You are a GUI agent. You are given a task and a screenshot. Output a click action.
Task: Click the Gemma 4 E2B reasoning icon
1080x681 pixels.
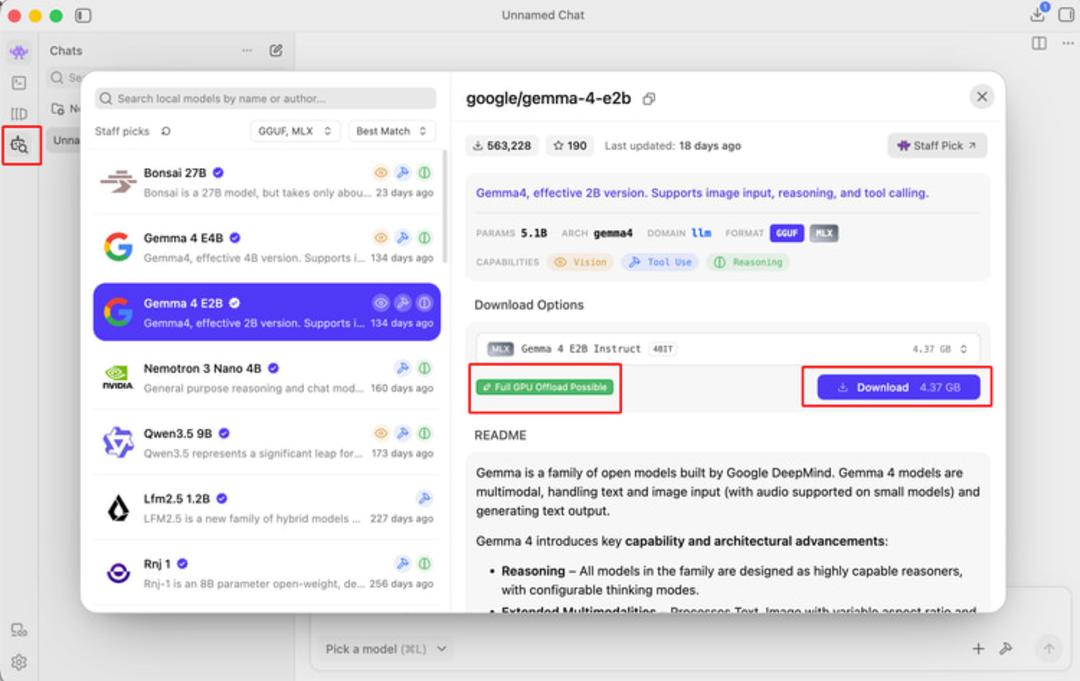425,303
